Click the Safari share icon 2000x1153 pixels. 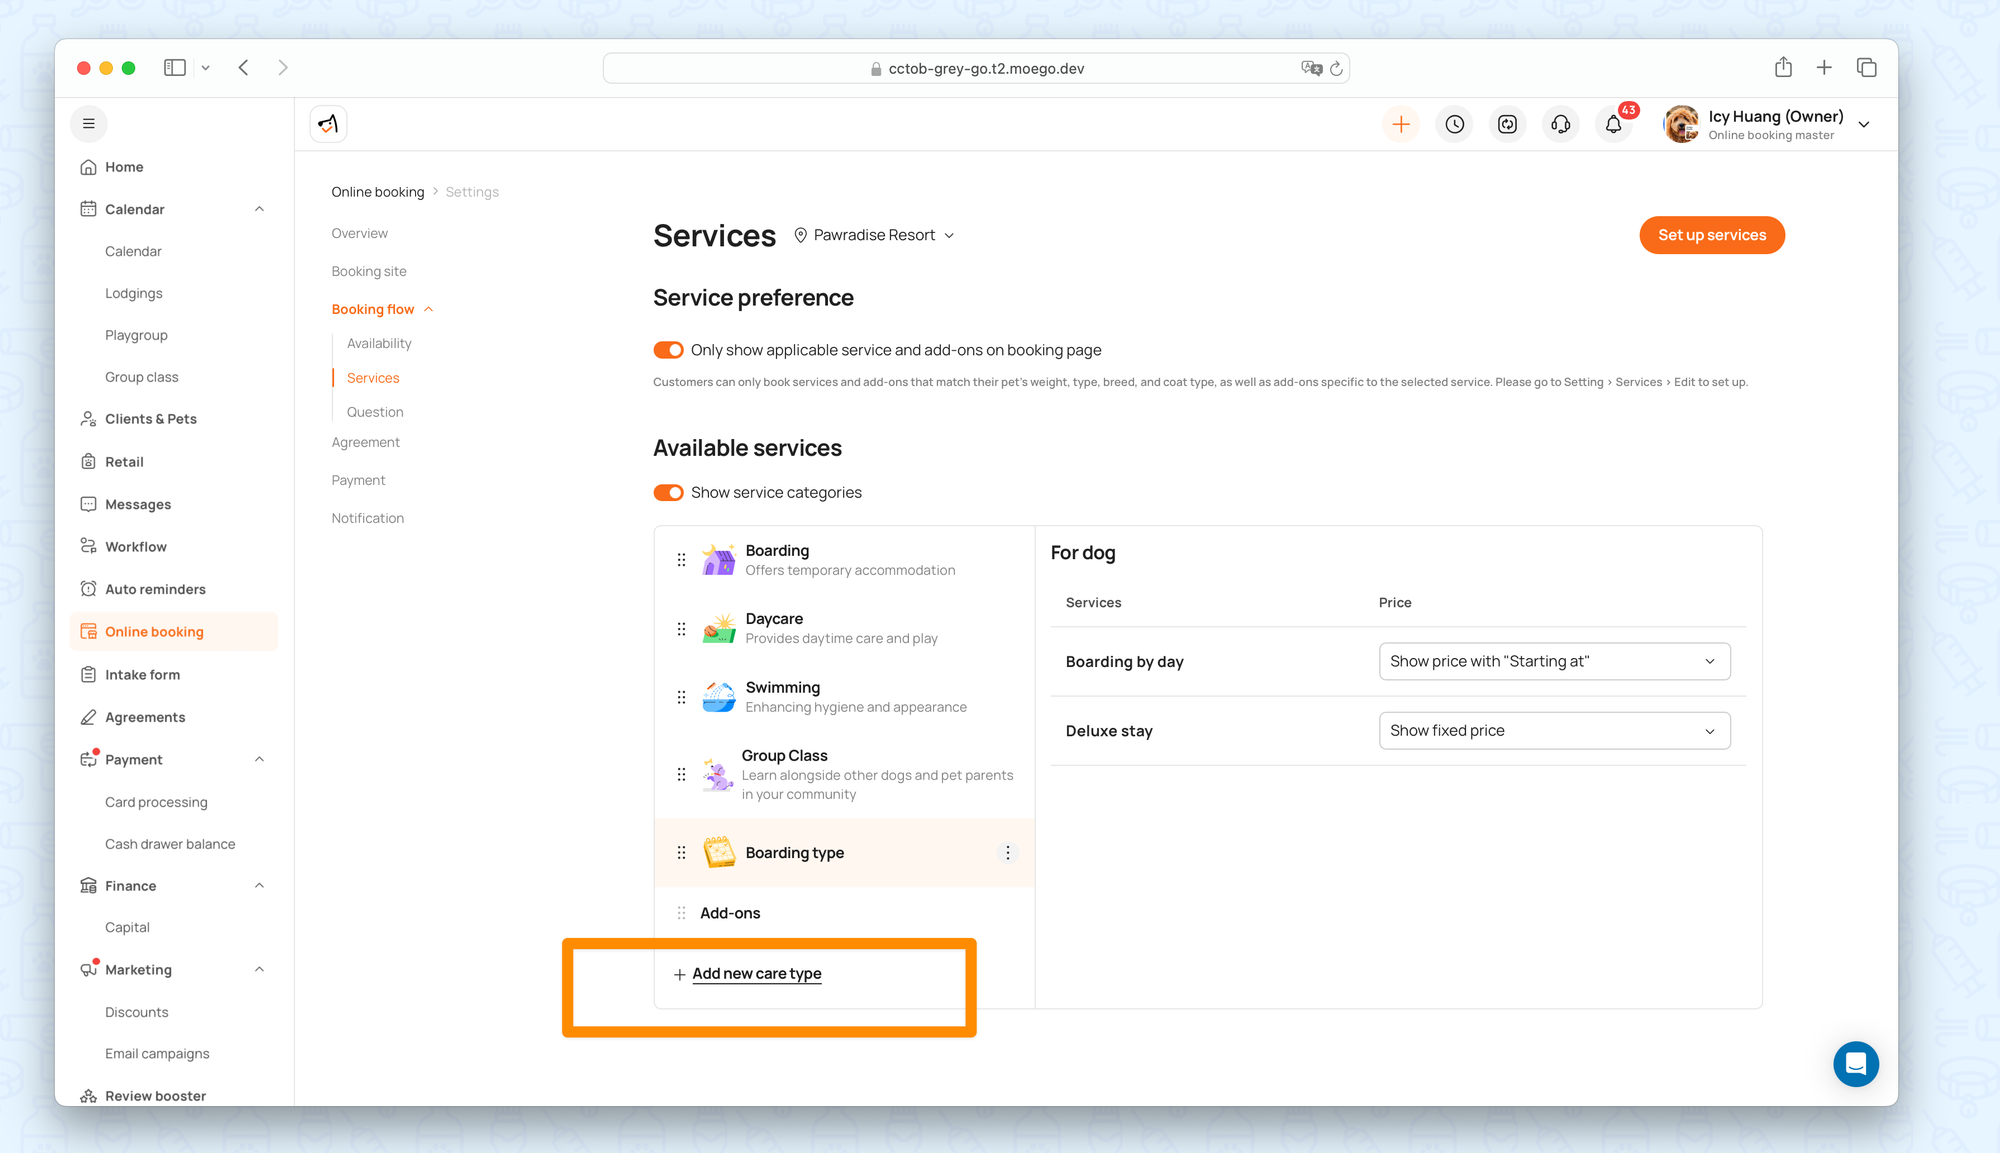(1783, 68)
